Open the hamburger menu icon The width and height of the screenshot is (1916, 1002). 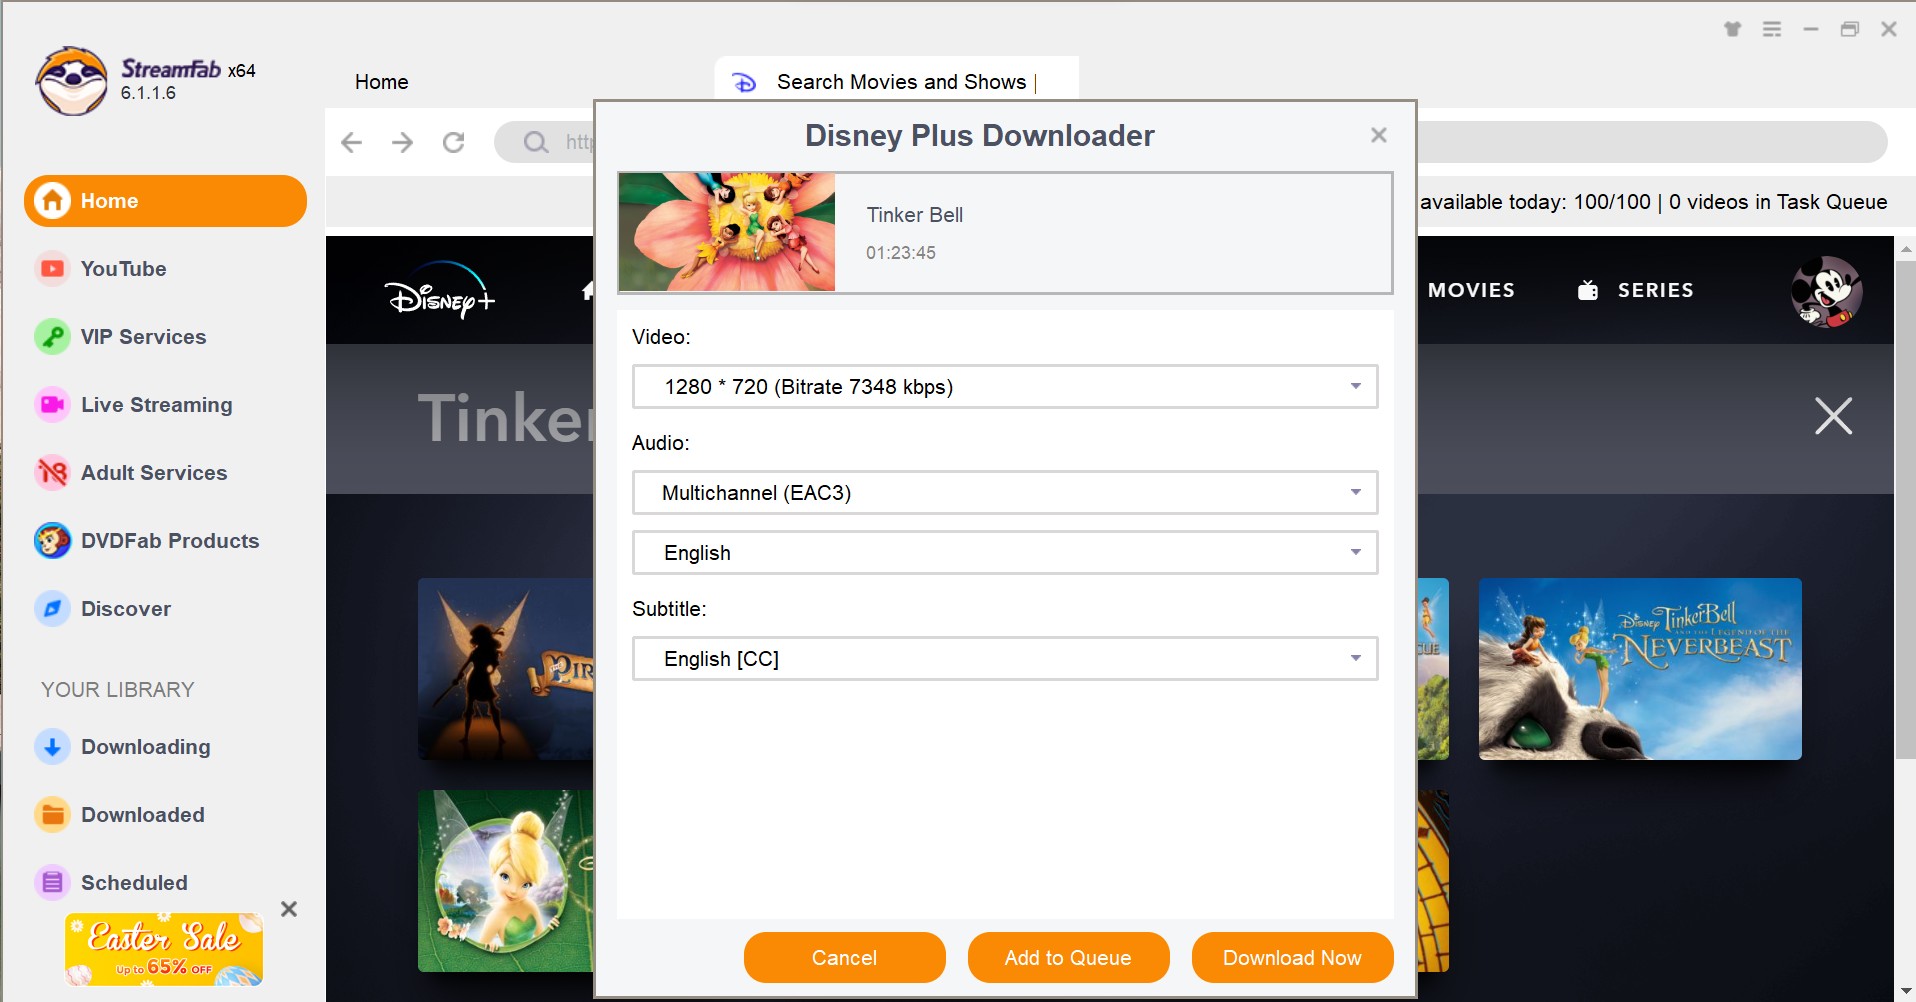click(1772, 29)
